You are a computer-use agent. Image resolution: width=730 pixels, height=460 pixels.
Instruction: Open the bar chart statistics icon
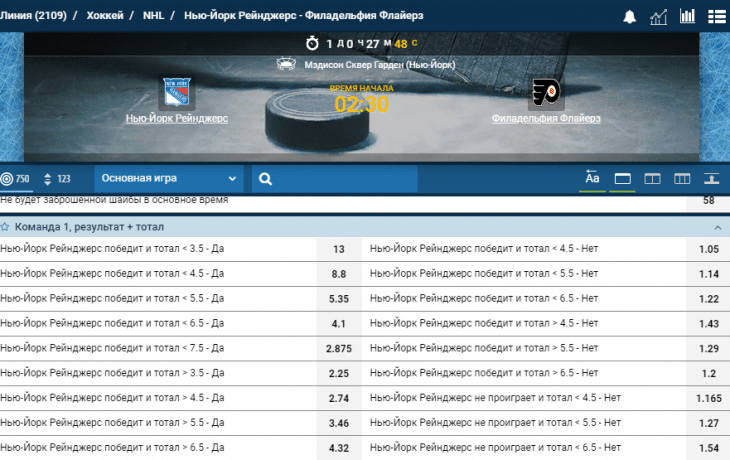(x=687, y=16)
